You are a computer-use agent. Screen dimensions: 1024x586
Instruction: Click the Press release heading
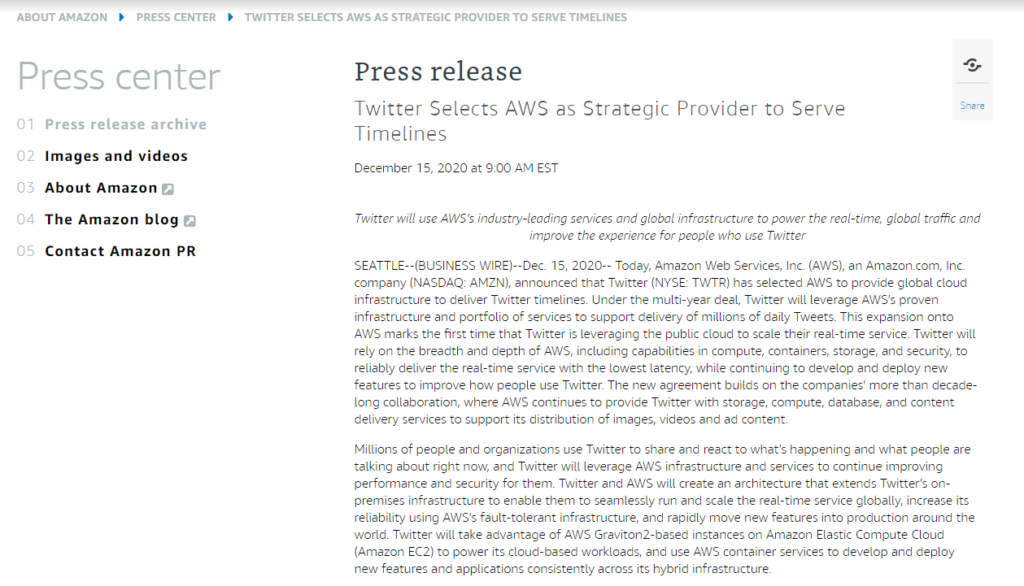click(x=438, y=71)
